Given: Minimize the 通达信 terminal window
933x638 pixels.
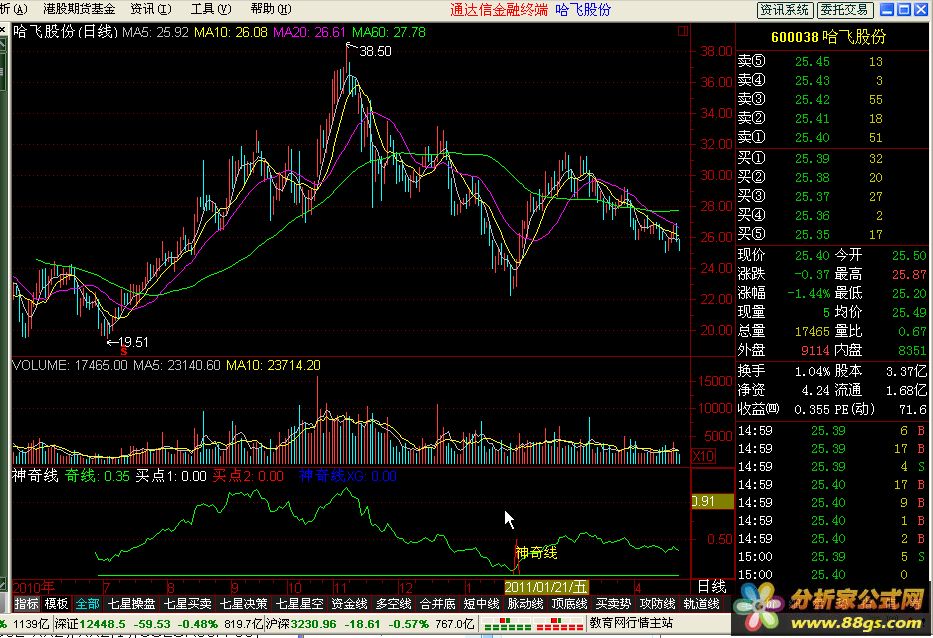Looking at the screenshot, I should (887, 10).
